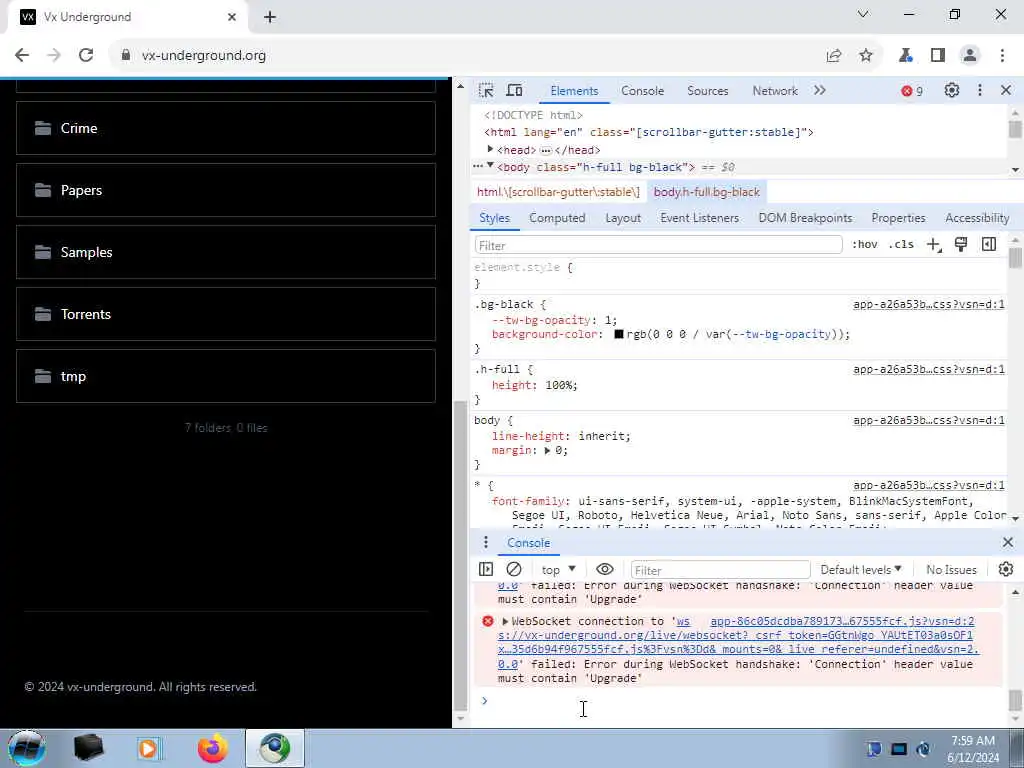The image size is (1024, 768).
Task: Share this page icon in address bar
Action: pos(834,56)
